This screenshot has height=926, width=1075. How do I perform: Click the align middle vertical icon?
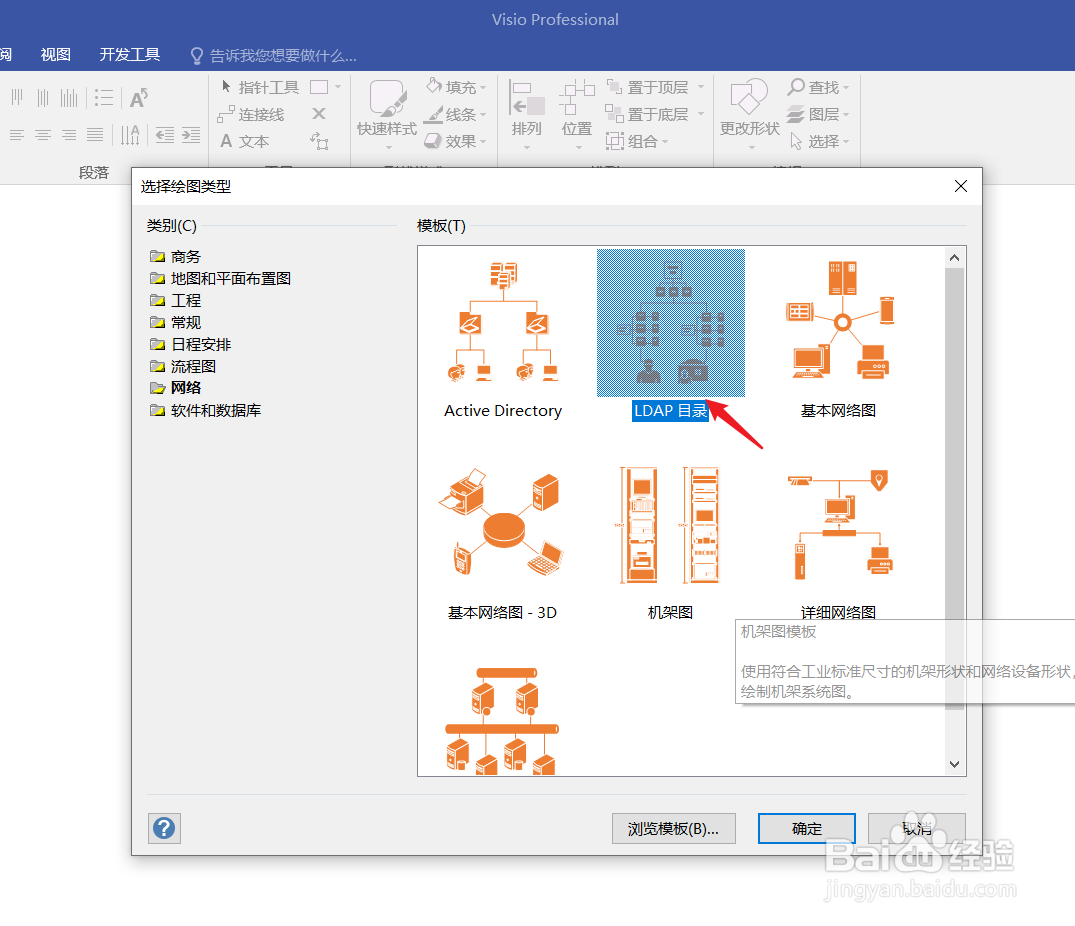click(x=43, y=97)
